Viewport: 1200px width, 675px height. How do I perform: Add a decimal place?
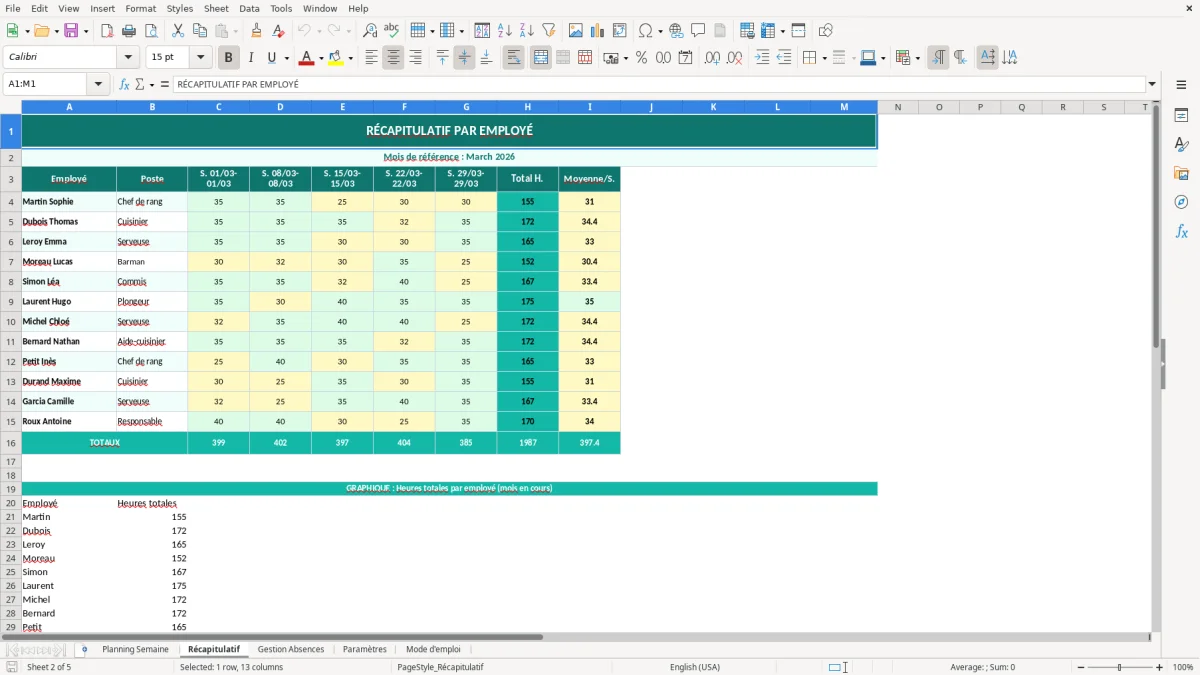click(x=712, y=58)
